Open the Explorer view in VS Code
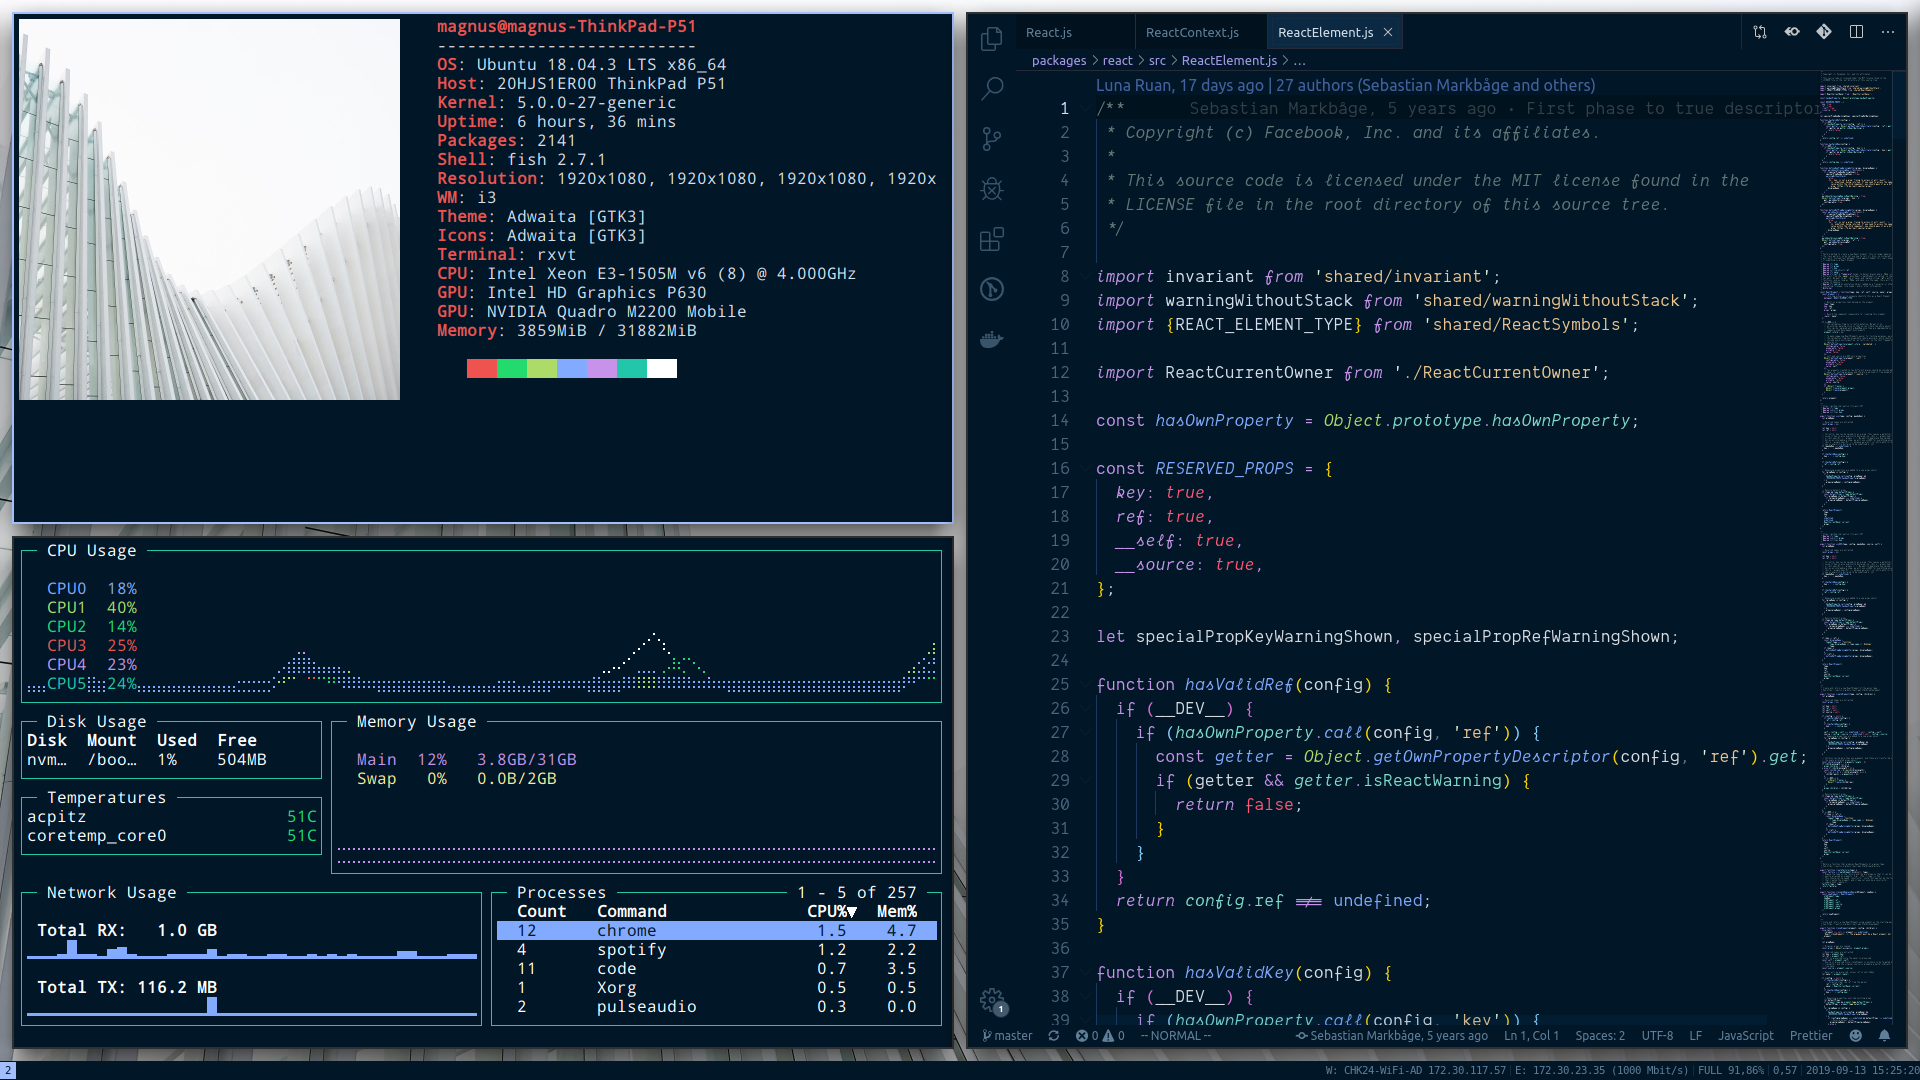The height and width of the screenshot is (1080, 1920). 992,39
